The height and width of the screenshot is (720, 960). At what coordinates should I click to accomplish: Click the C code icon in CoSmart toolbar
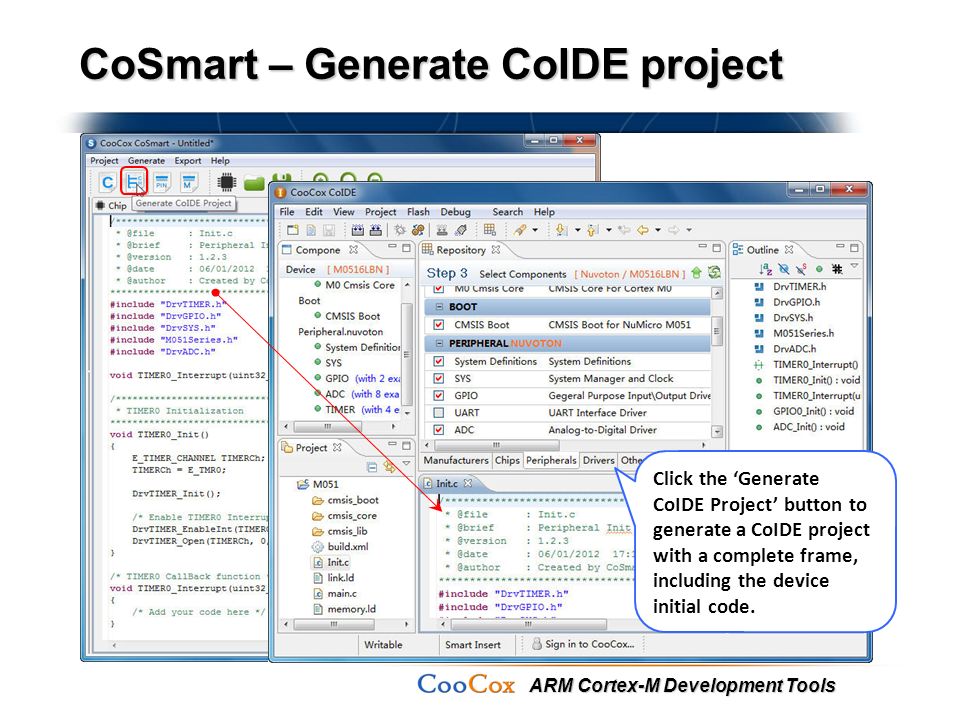[108, 182]
